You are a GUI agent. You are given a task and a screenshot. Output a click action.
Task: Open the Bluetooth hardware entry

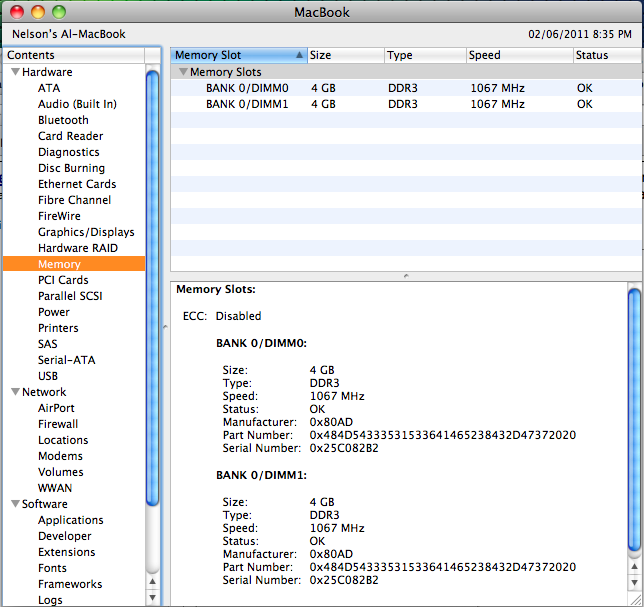(x=63, y=120)
